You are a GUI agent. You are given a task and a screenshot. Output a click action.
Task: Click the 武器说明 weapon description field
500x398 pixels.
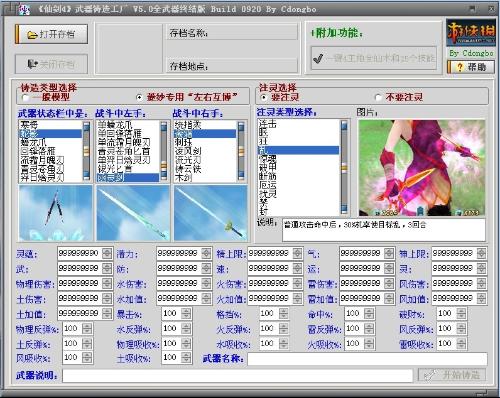pyautogui.click(x=237, y=376)
